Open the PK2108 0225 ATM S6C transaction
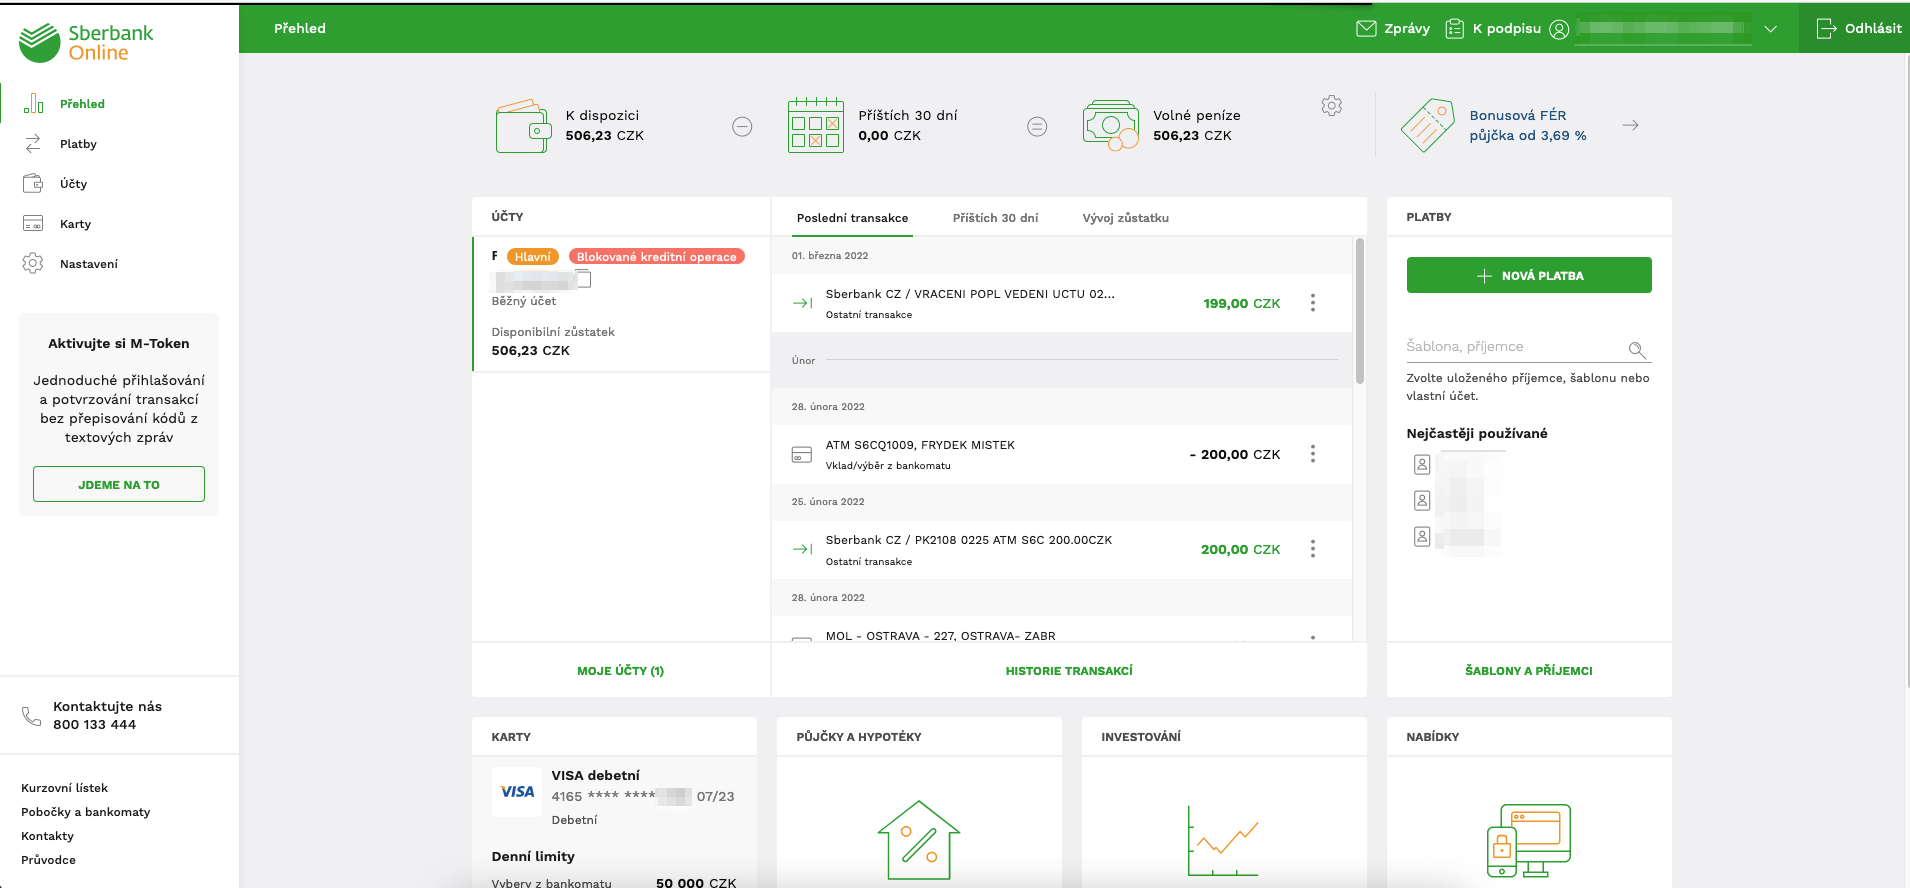 tap(1062, 549)
